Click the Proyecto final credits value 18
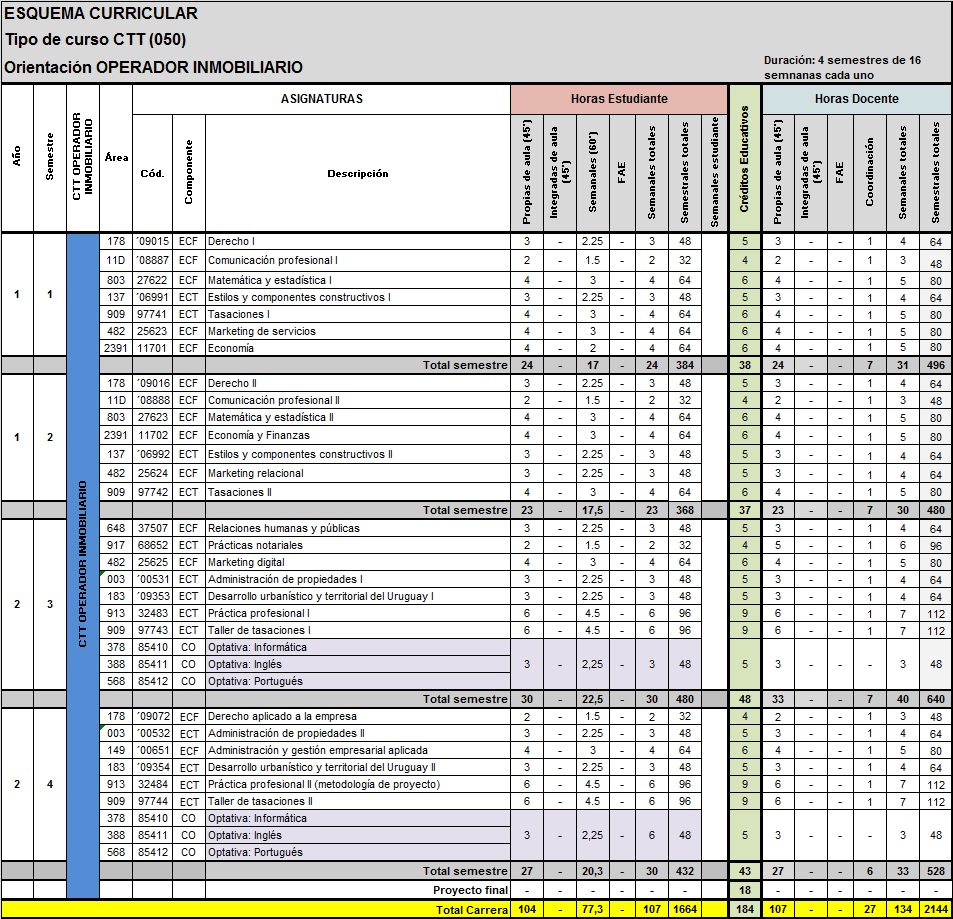953x919 pixels. pos(745,890)
